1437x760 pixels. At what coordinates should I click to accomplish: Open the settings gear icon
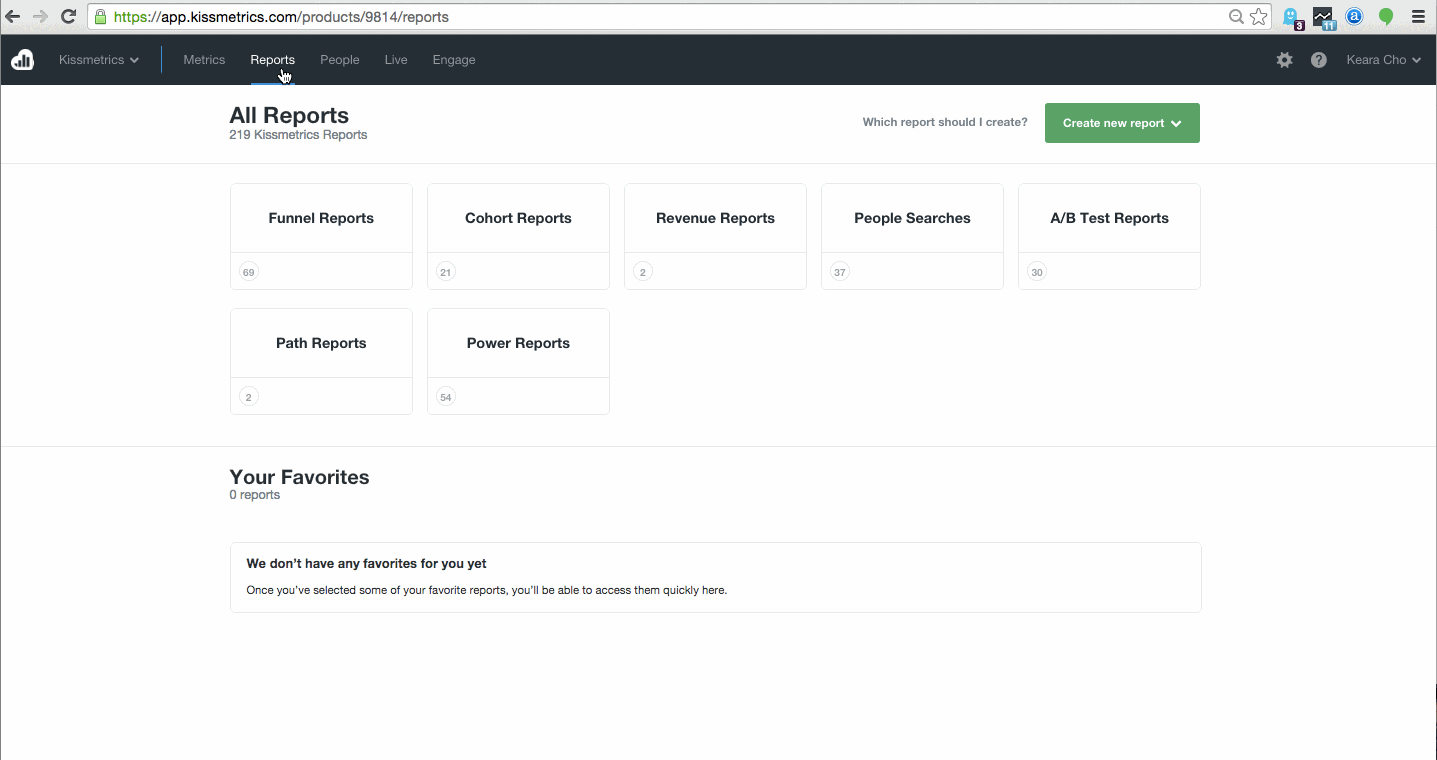1285,60
